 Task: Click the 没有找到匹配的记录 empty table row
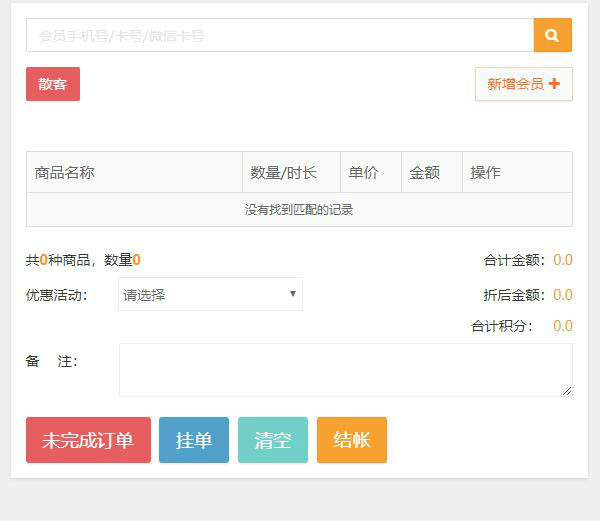[x=299, y=210]
